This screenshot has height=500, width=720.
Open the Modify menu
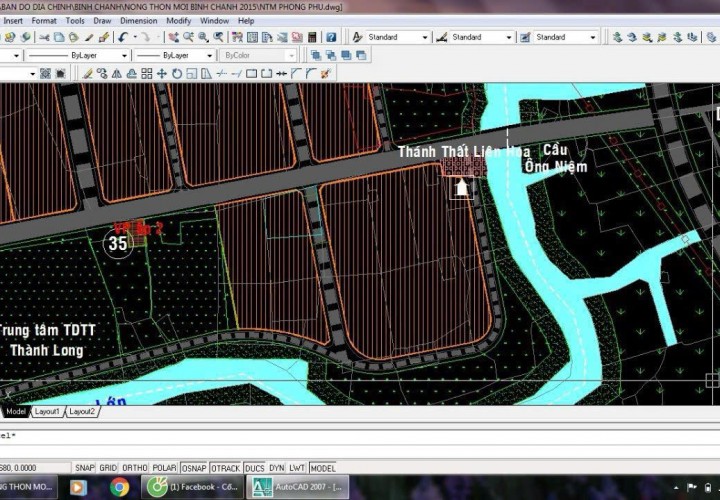[179, 20]
